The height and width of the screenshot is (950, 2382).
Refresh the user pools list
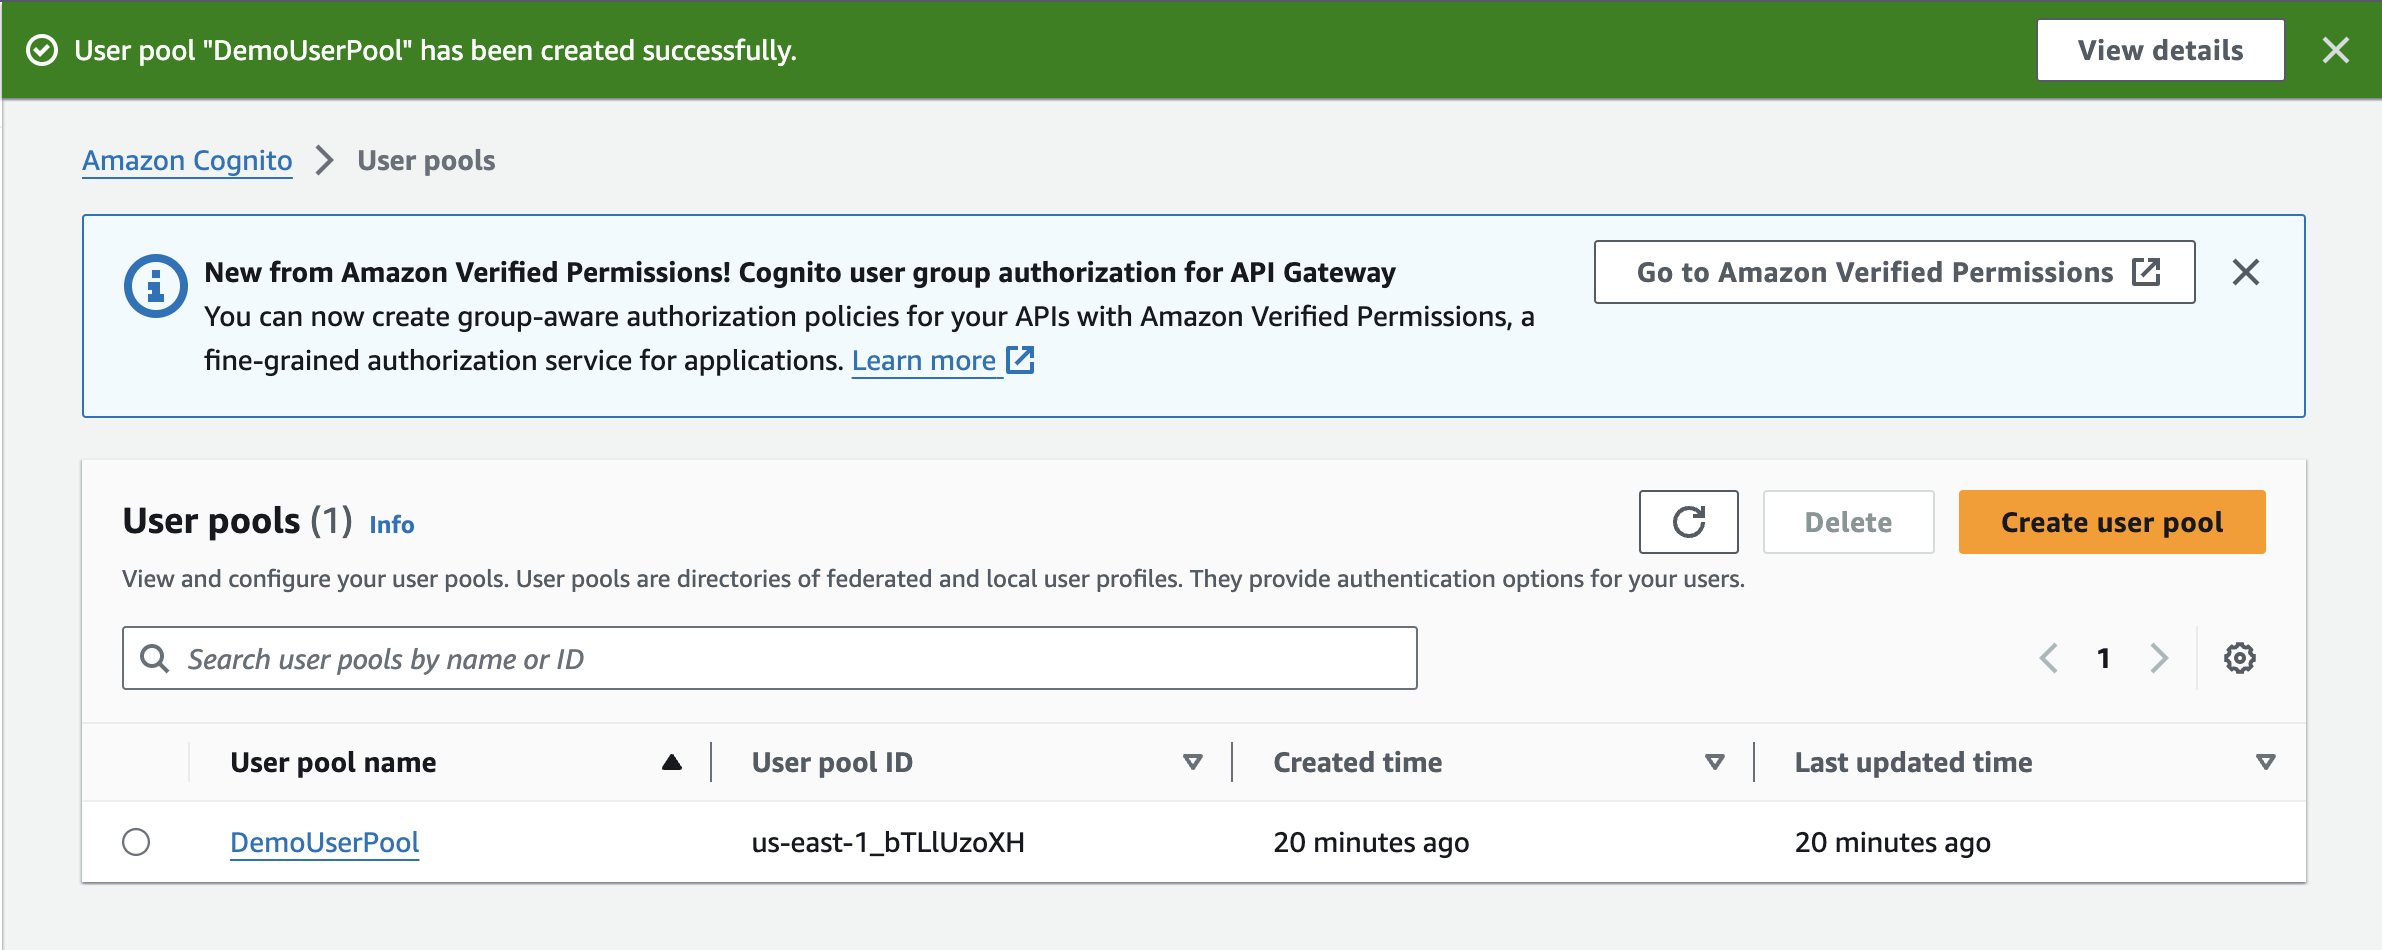(1688, 522)
